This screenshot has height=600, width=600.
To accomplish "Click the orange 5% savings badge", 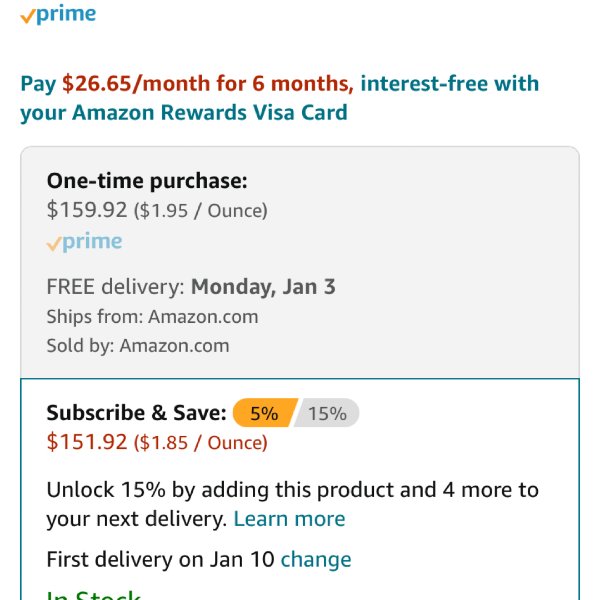I will point(265,413).
